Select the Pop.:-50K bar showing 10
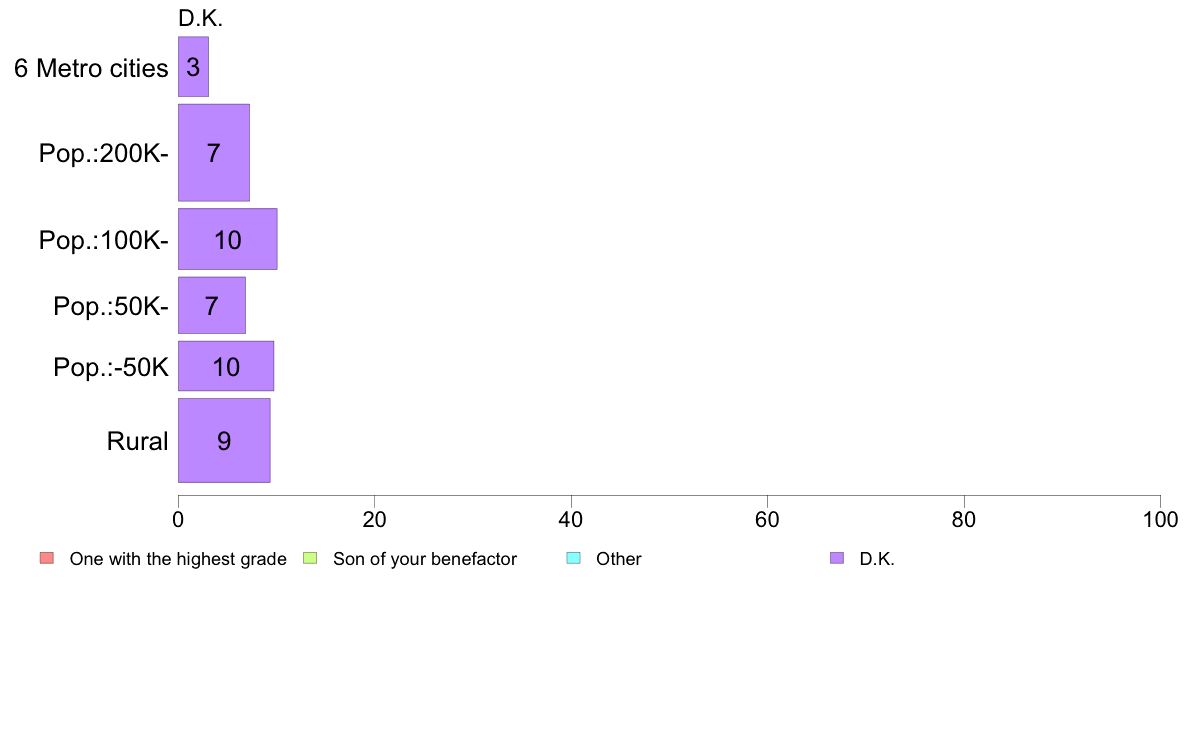Image resolution: width=1188 pixels, height=736 pixels. click(x=226, y=366)
